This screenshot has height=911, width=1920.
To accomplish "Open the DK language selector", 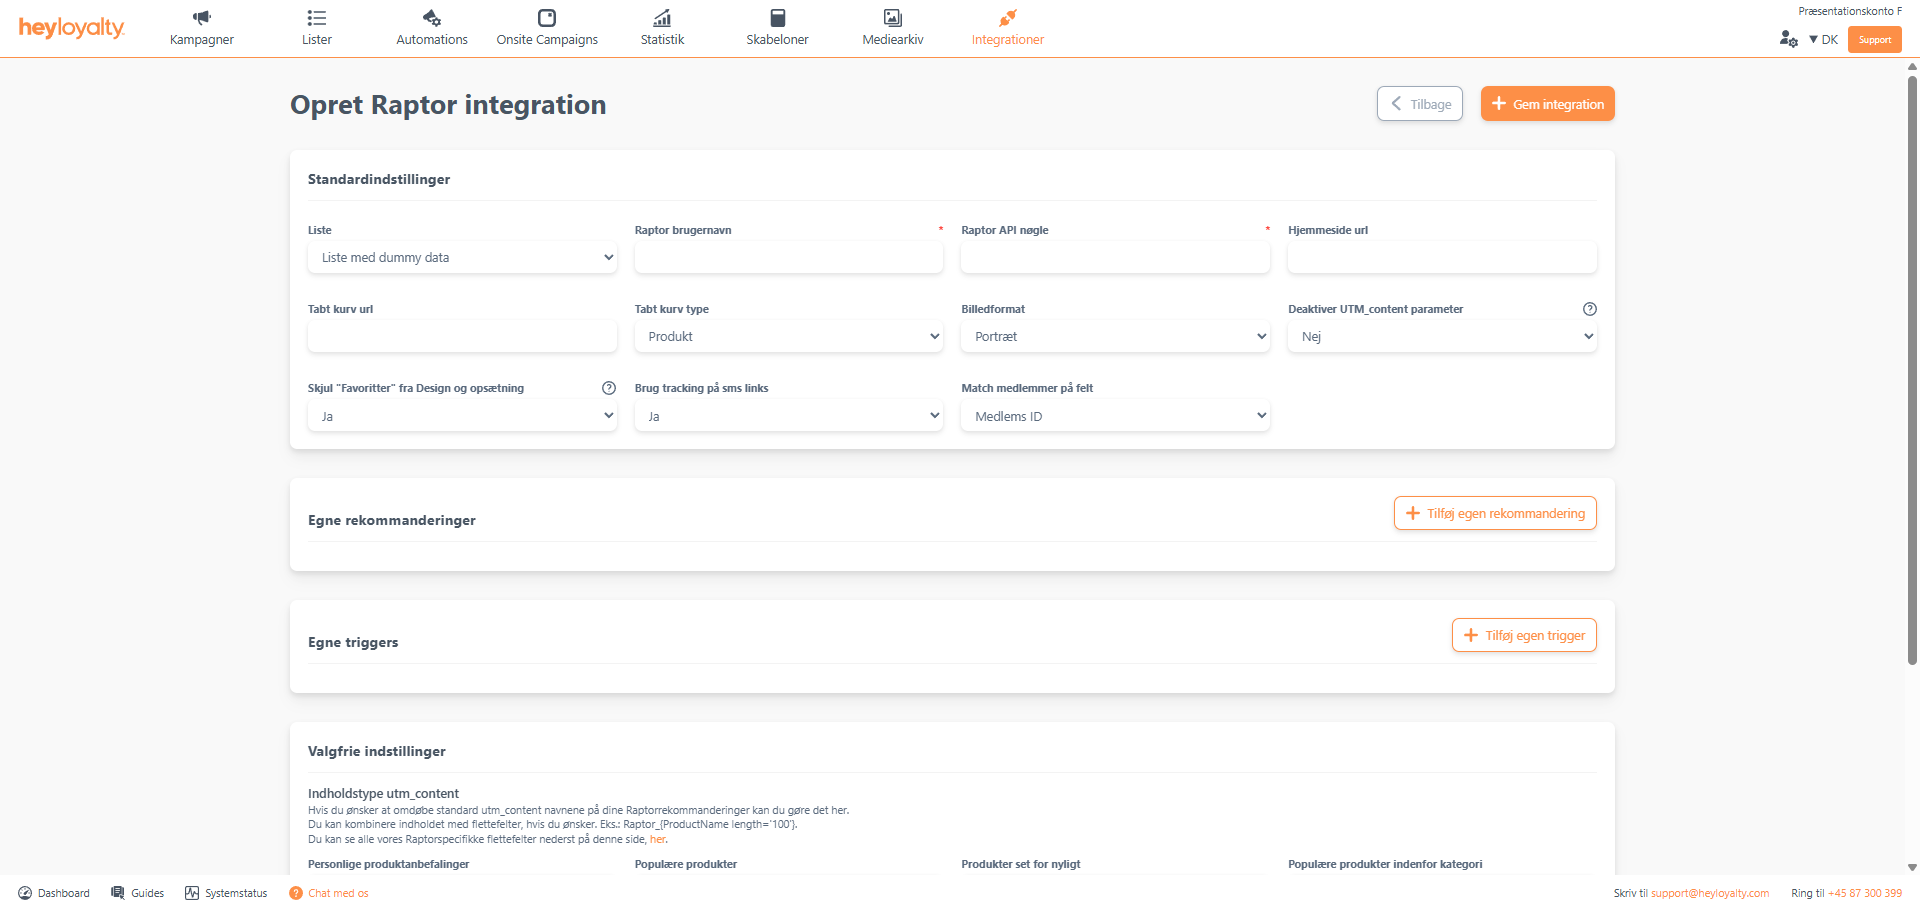I will (1823, 40).
